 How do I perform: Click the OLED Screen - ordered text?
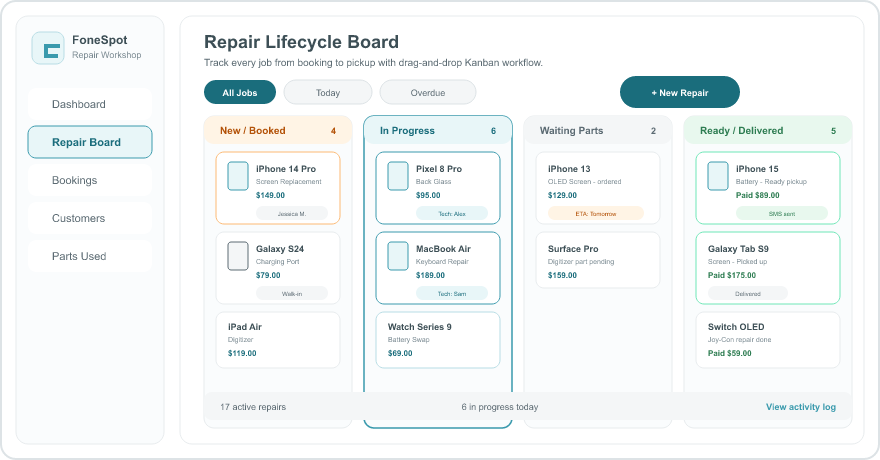click(584, 182)
